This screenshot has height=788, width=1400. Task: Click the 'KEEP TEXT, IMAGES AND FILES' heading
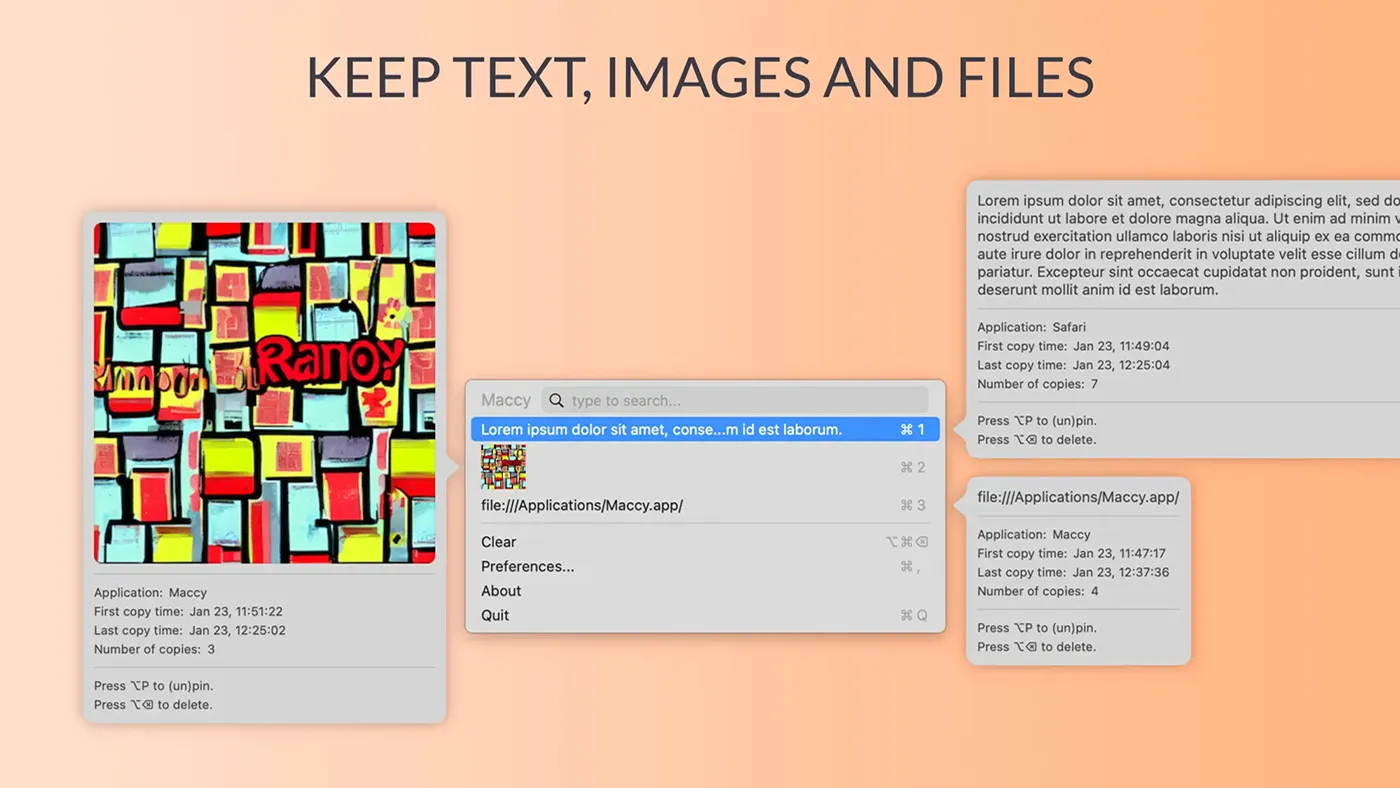[700, 77]
